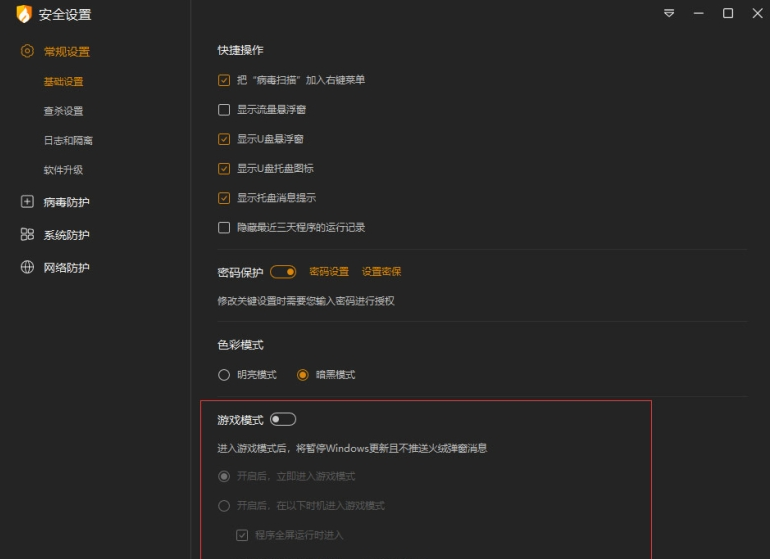Turn off the 密码保护 switch
This screenshot has width=770, height=559.
point(283,272)
